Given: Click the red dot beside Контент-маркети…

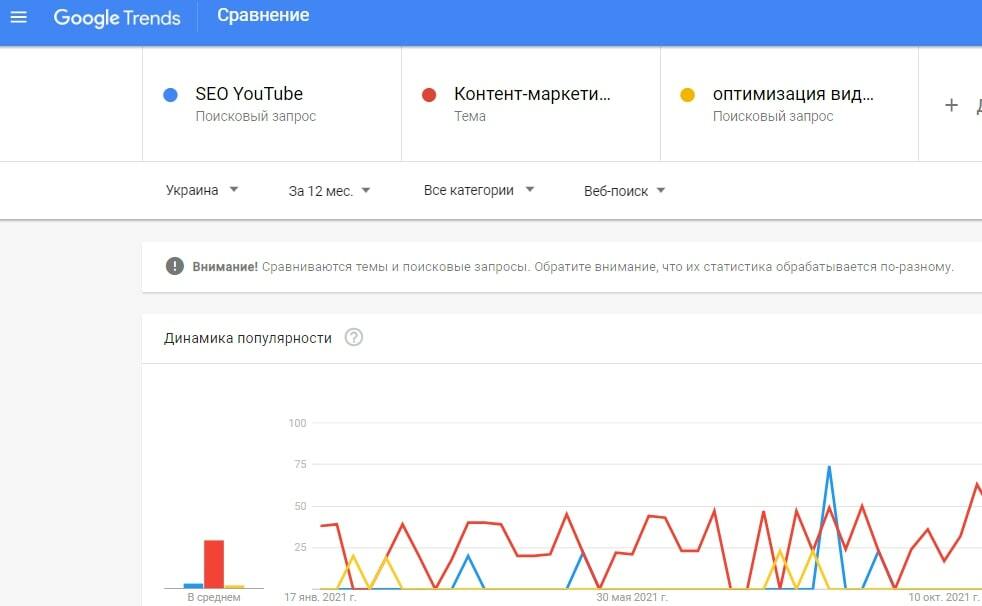Looking at the screenshot, I should (429, 95).
